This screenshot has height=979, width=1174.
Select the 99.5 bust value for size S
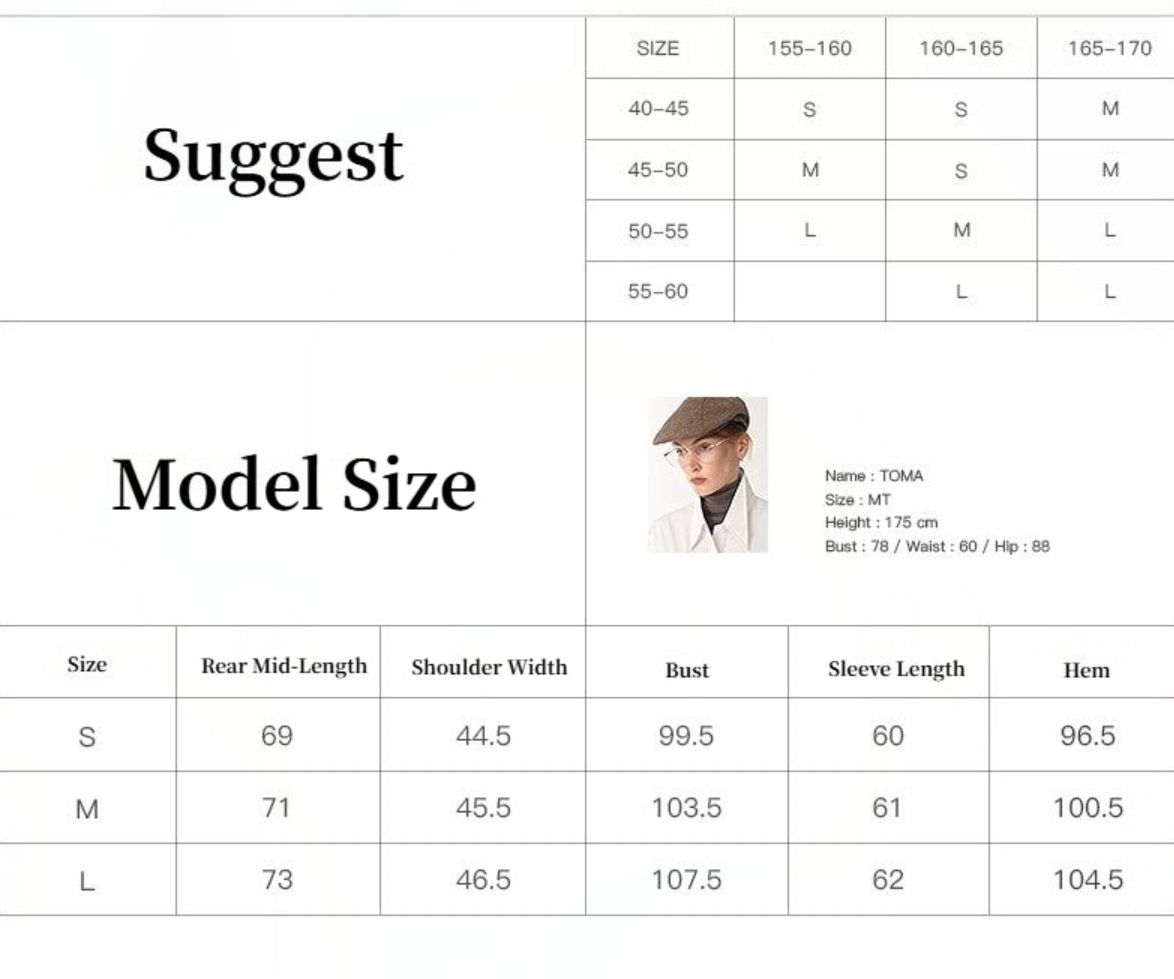click(x=686, y=736)
